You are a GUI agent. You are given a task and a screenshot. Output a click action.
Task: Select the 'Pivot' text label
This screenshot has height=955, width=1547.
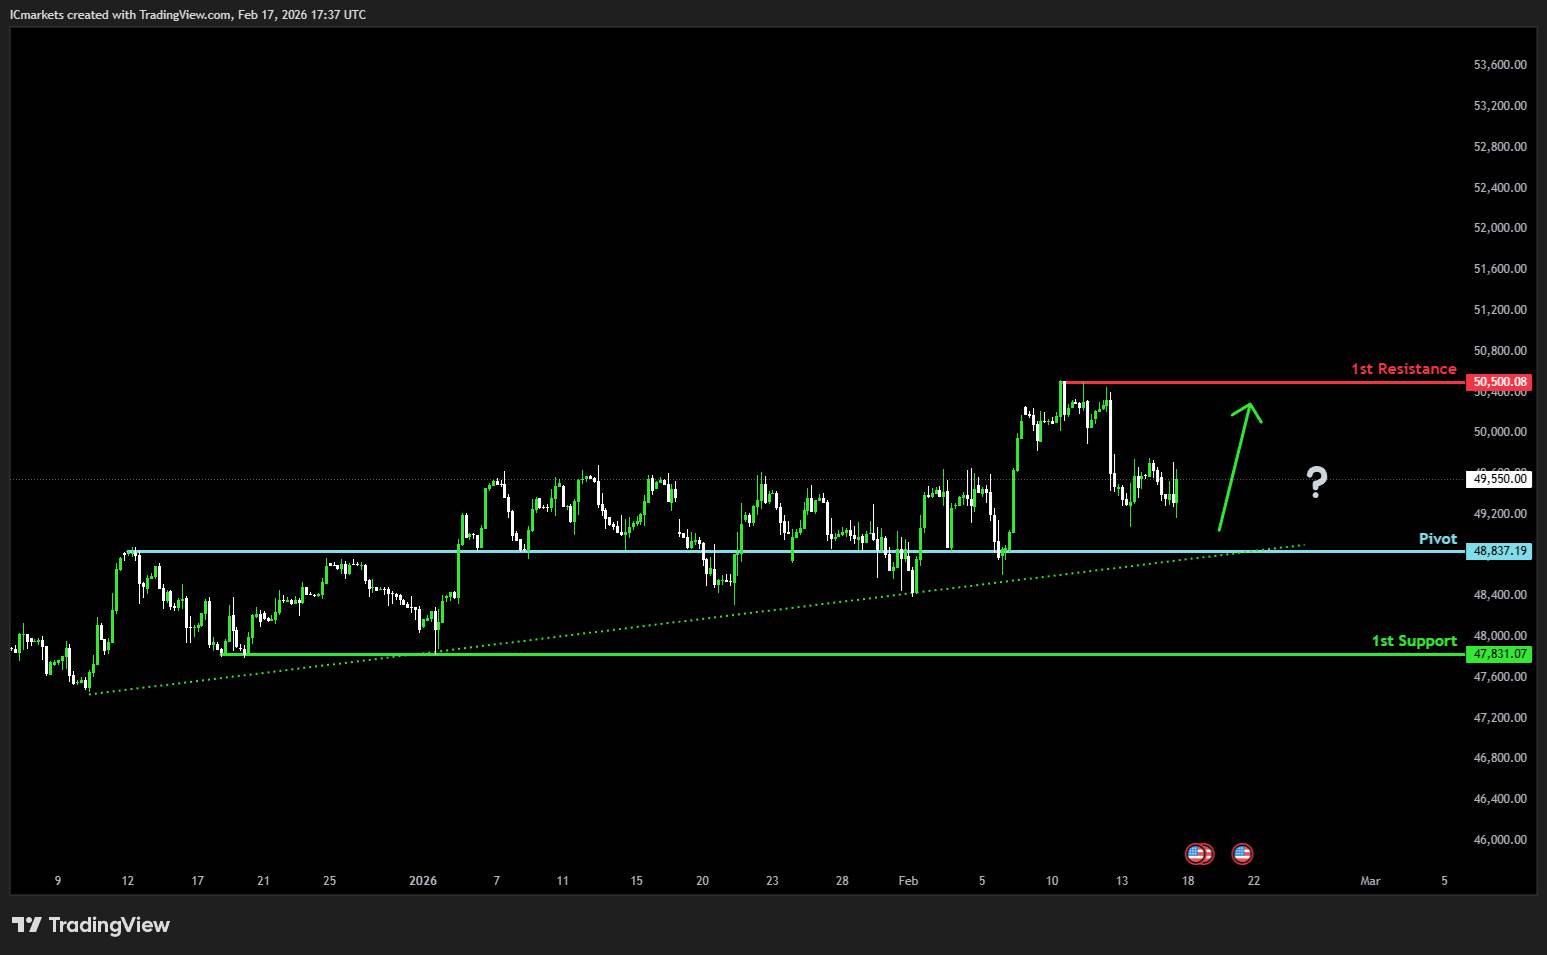(1437, 539)
